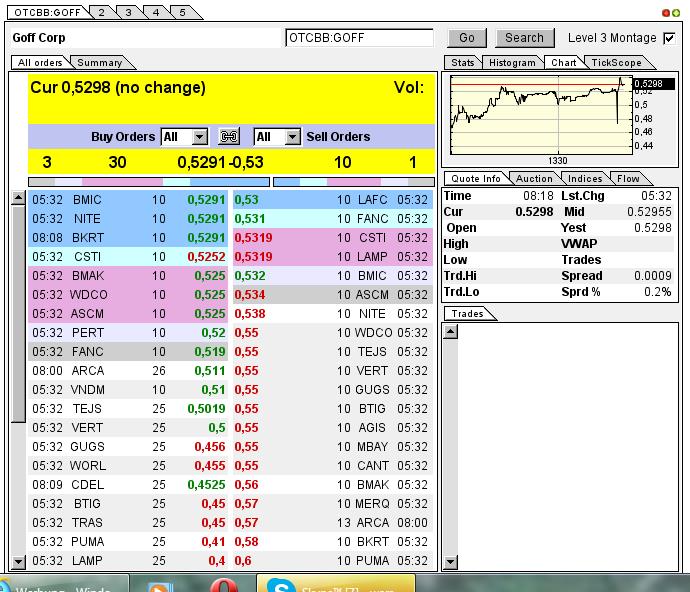Click the link buy/sell filters chain icon
Screen dimensions: 690x592
[x=229, y=136]
